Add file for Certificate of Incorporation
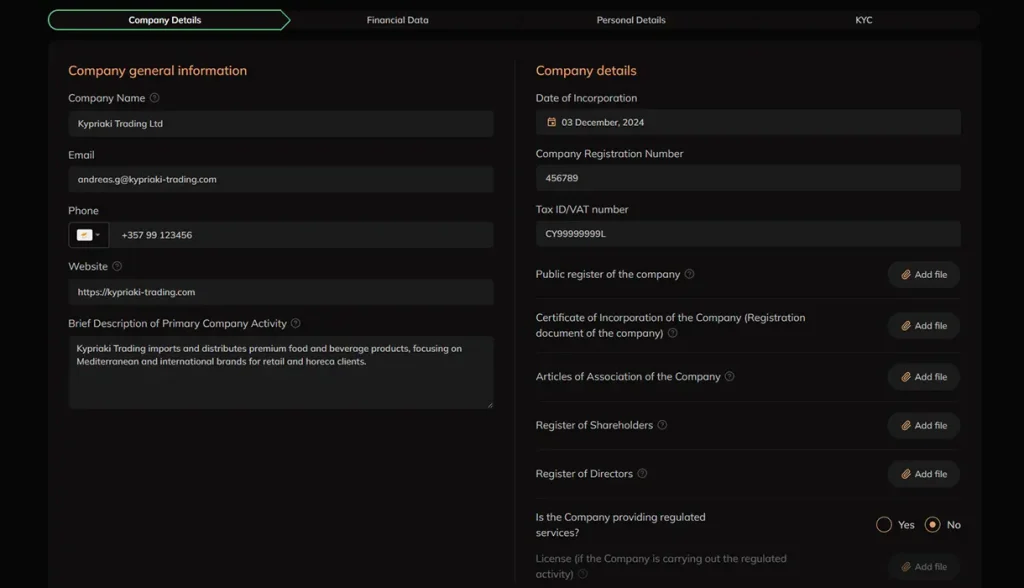 [x=923, y=326]
